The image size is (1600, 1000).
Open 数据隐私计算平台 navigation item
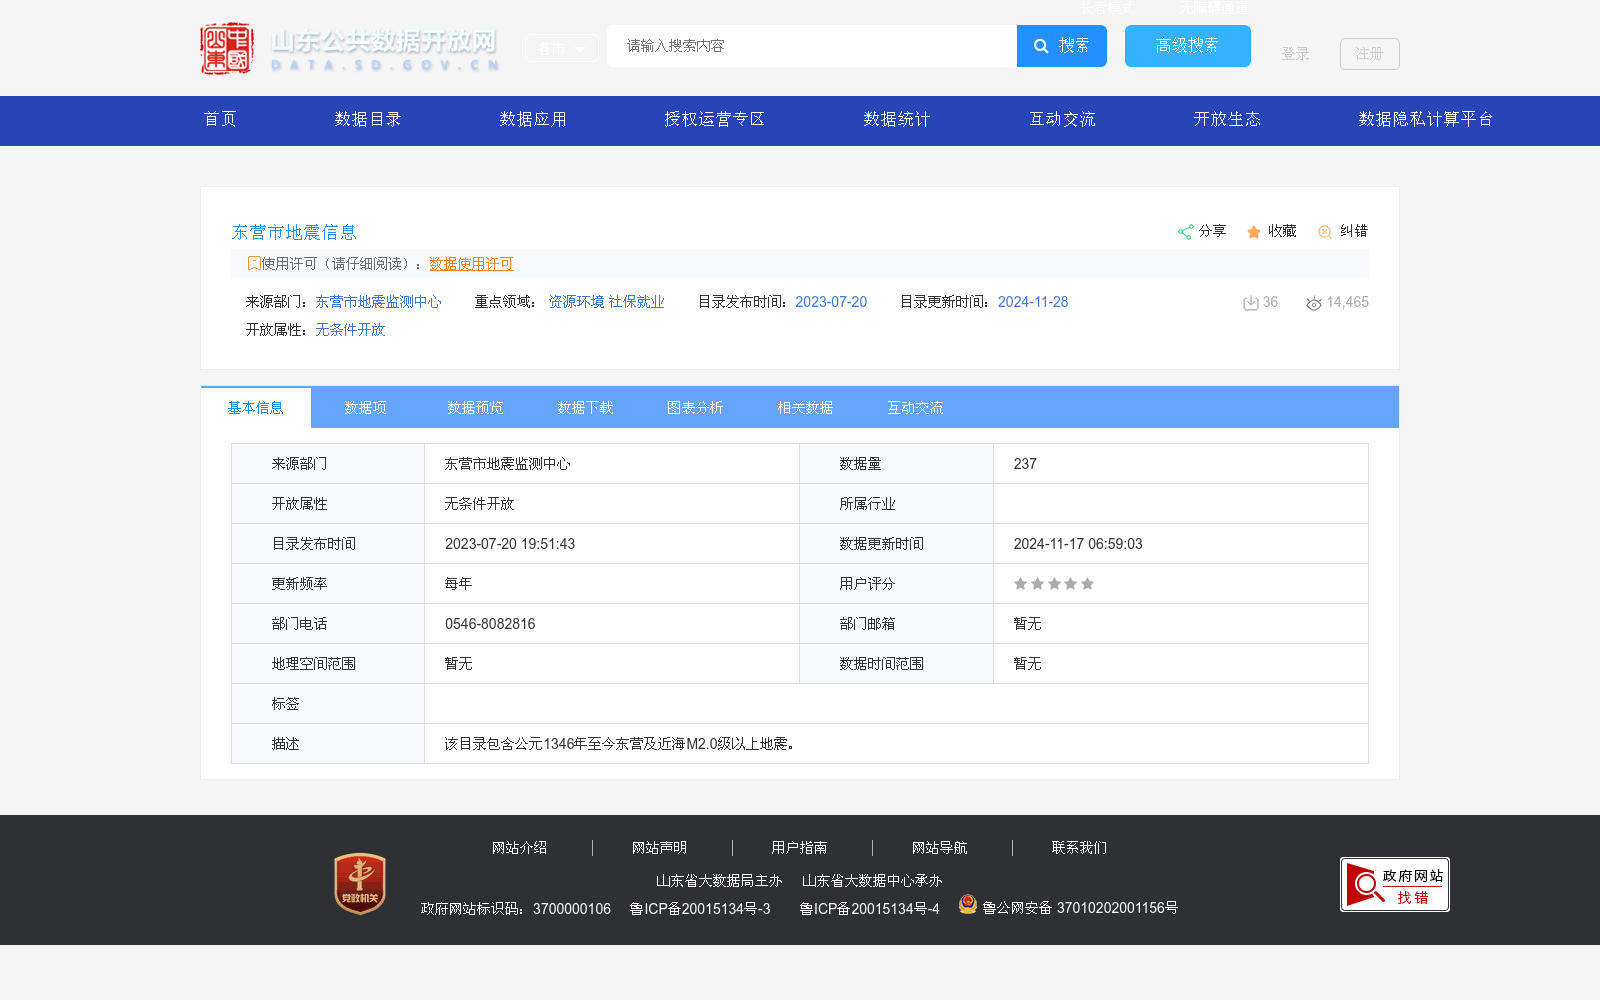[1426, 119]
